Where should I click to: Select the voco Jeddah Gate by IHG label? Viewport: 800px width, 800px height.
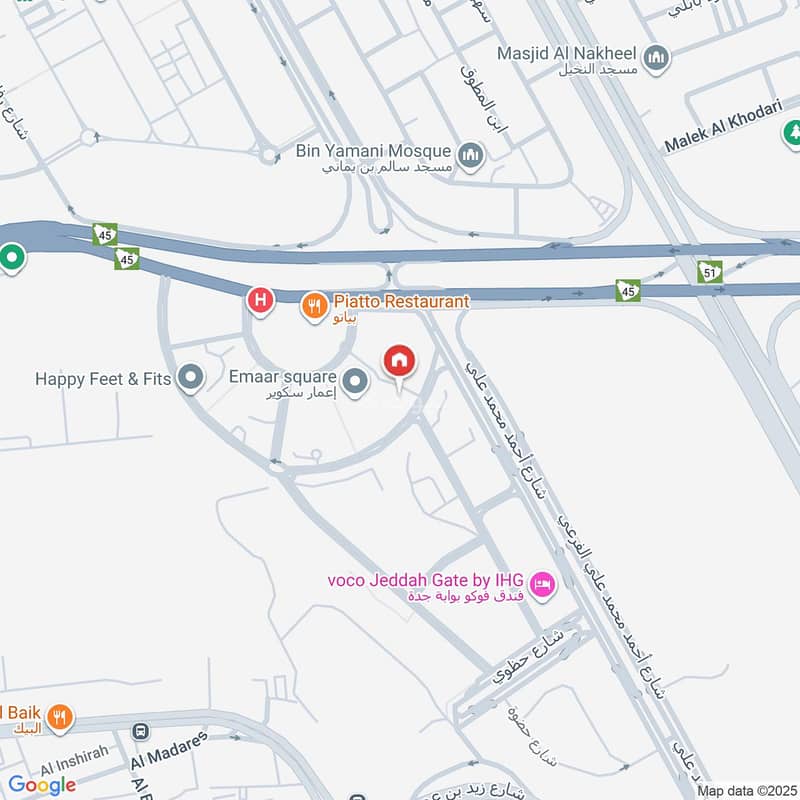click(x=426, y=581)
